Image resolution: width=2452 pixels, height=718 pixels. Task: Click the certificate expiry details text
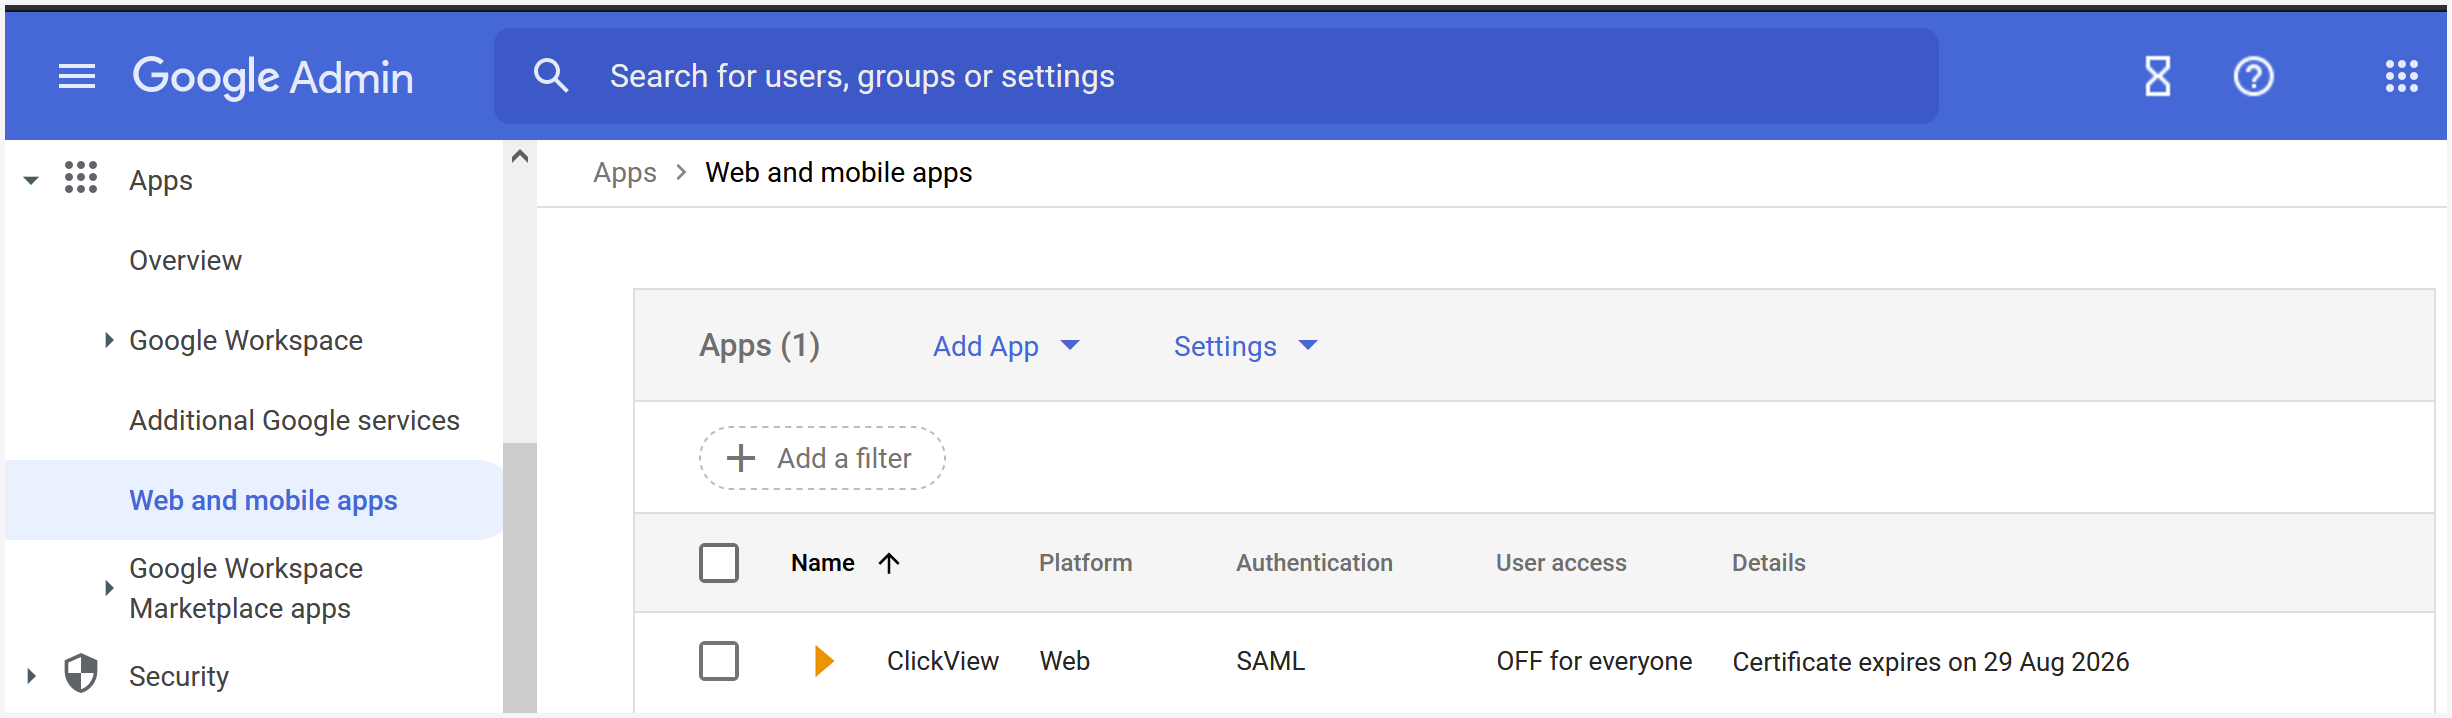[x=1931, y=662]
